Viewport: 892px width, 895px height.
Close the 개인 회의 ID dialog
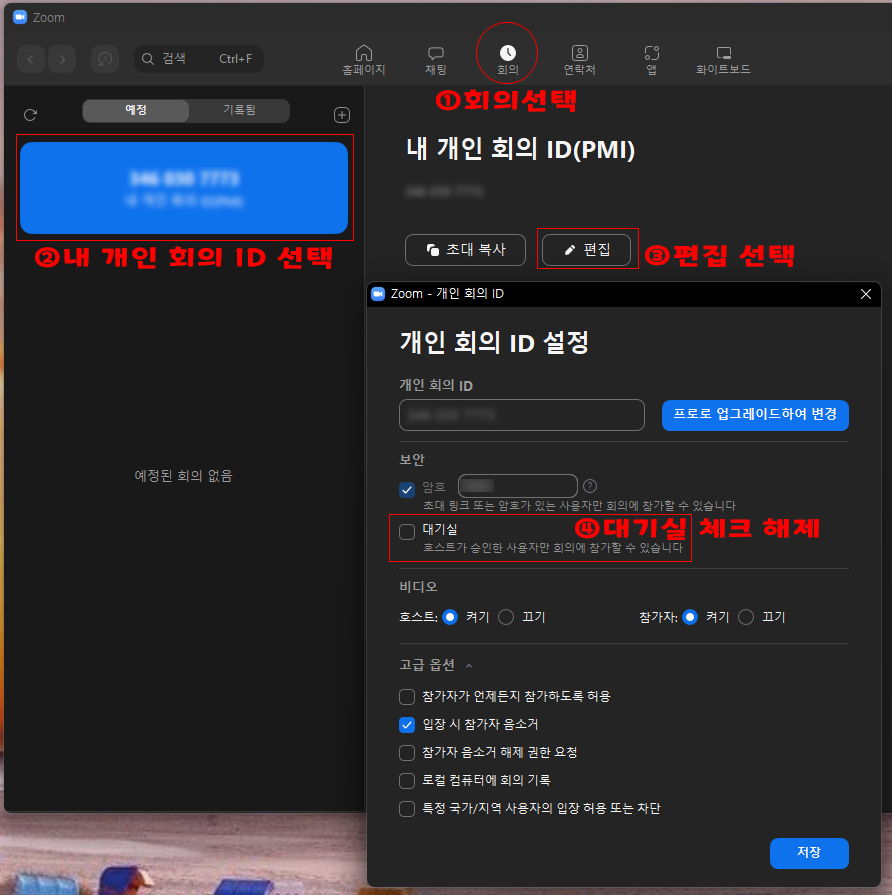[x=866, y=294]
